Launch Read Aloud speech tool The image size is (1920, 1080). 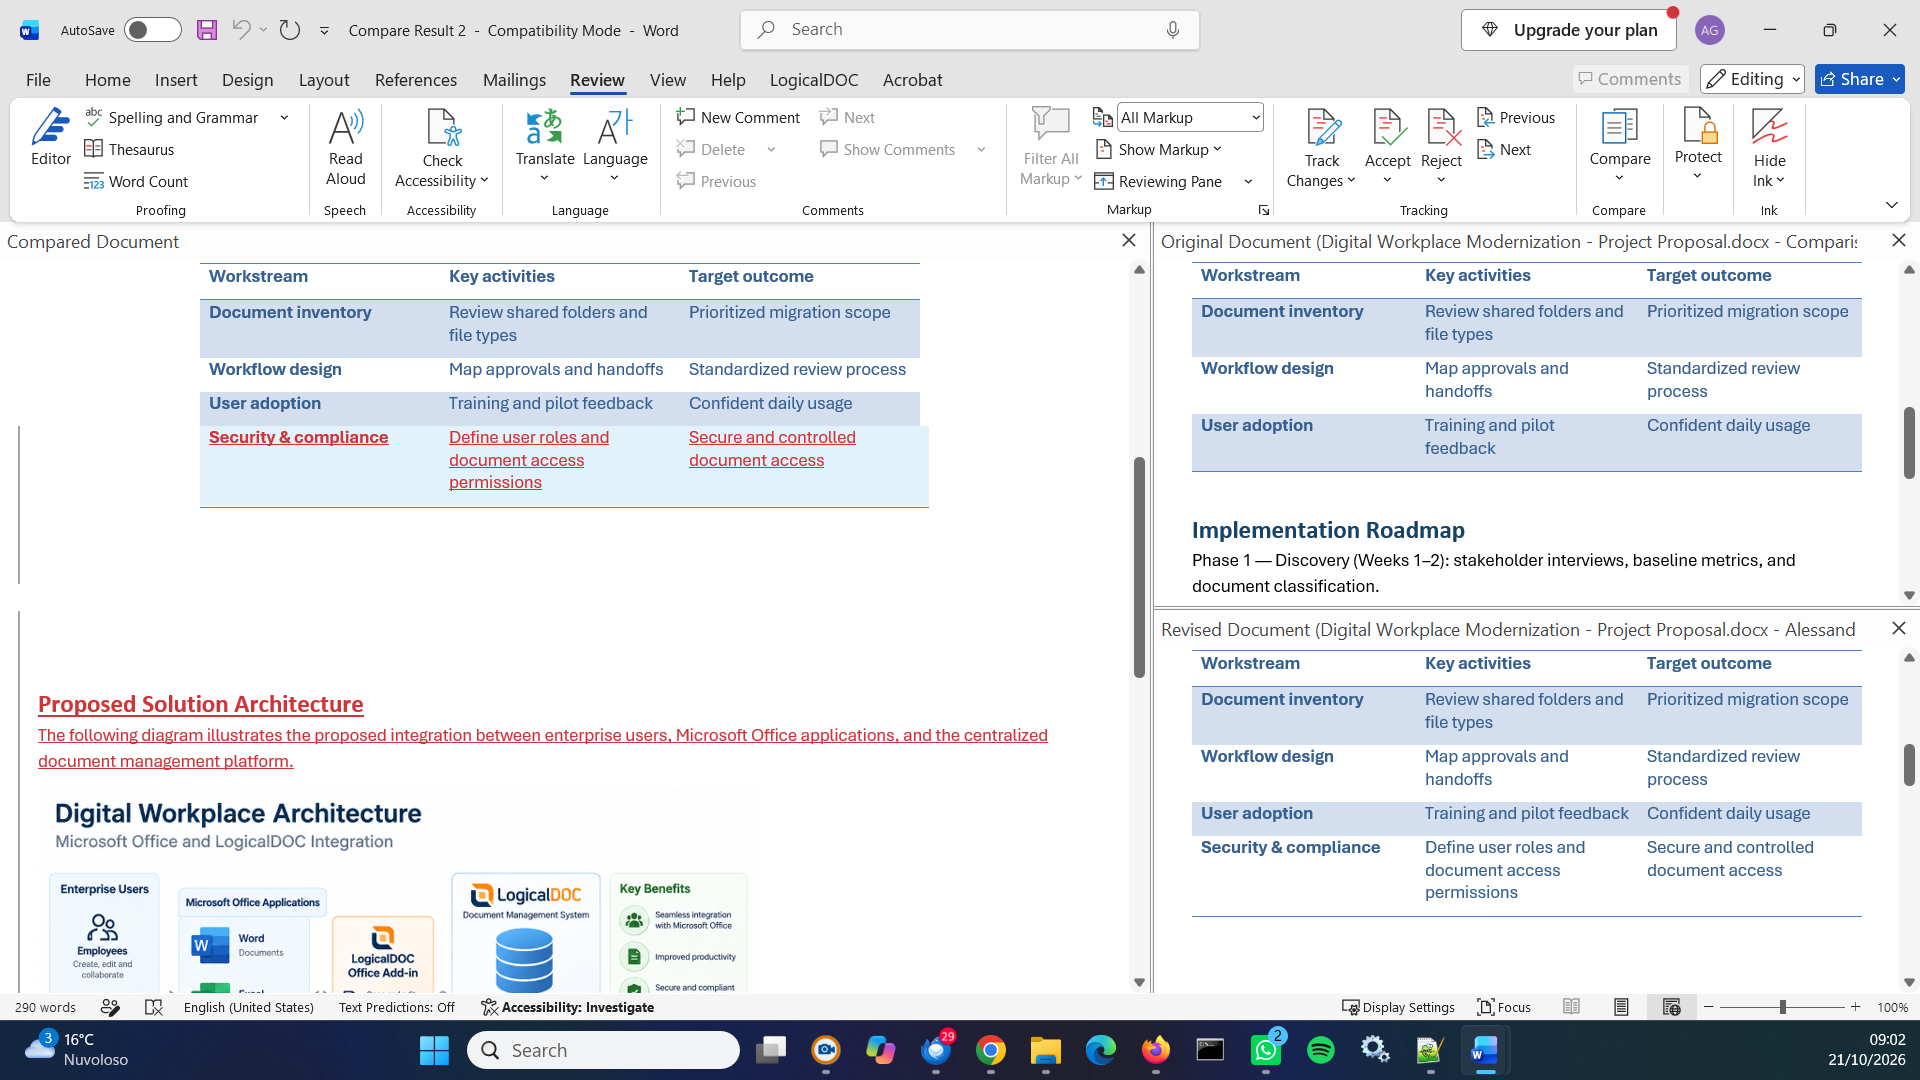(345, 148)
